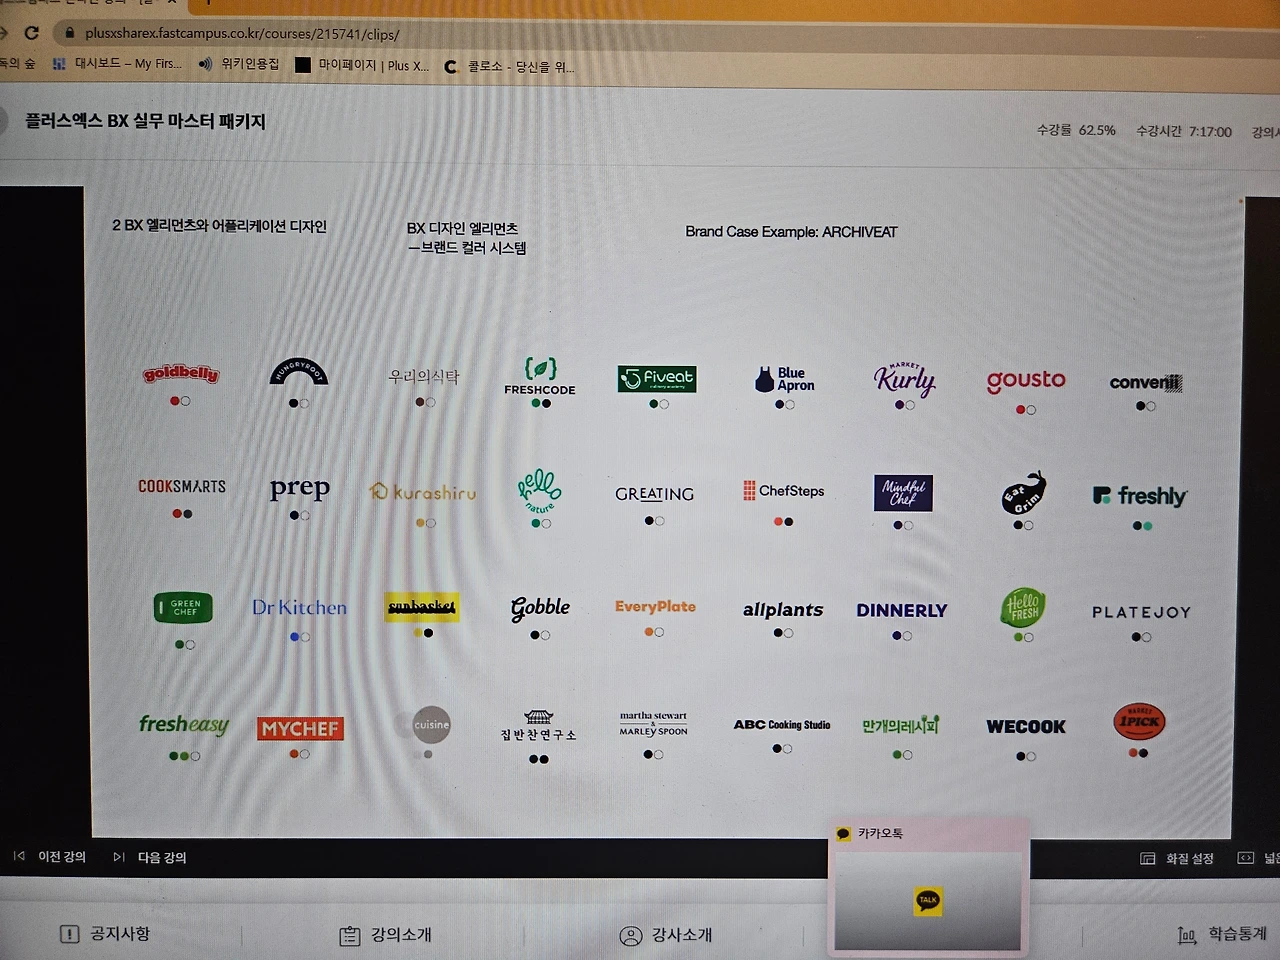The width and height of the screenshot is (1280, 960).
Task: Click the Blue Apron logo
Action: [x=785, y=379]
